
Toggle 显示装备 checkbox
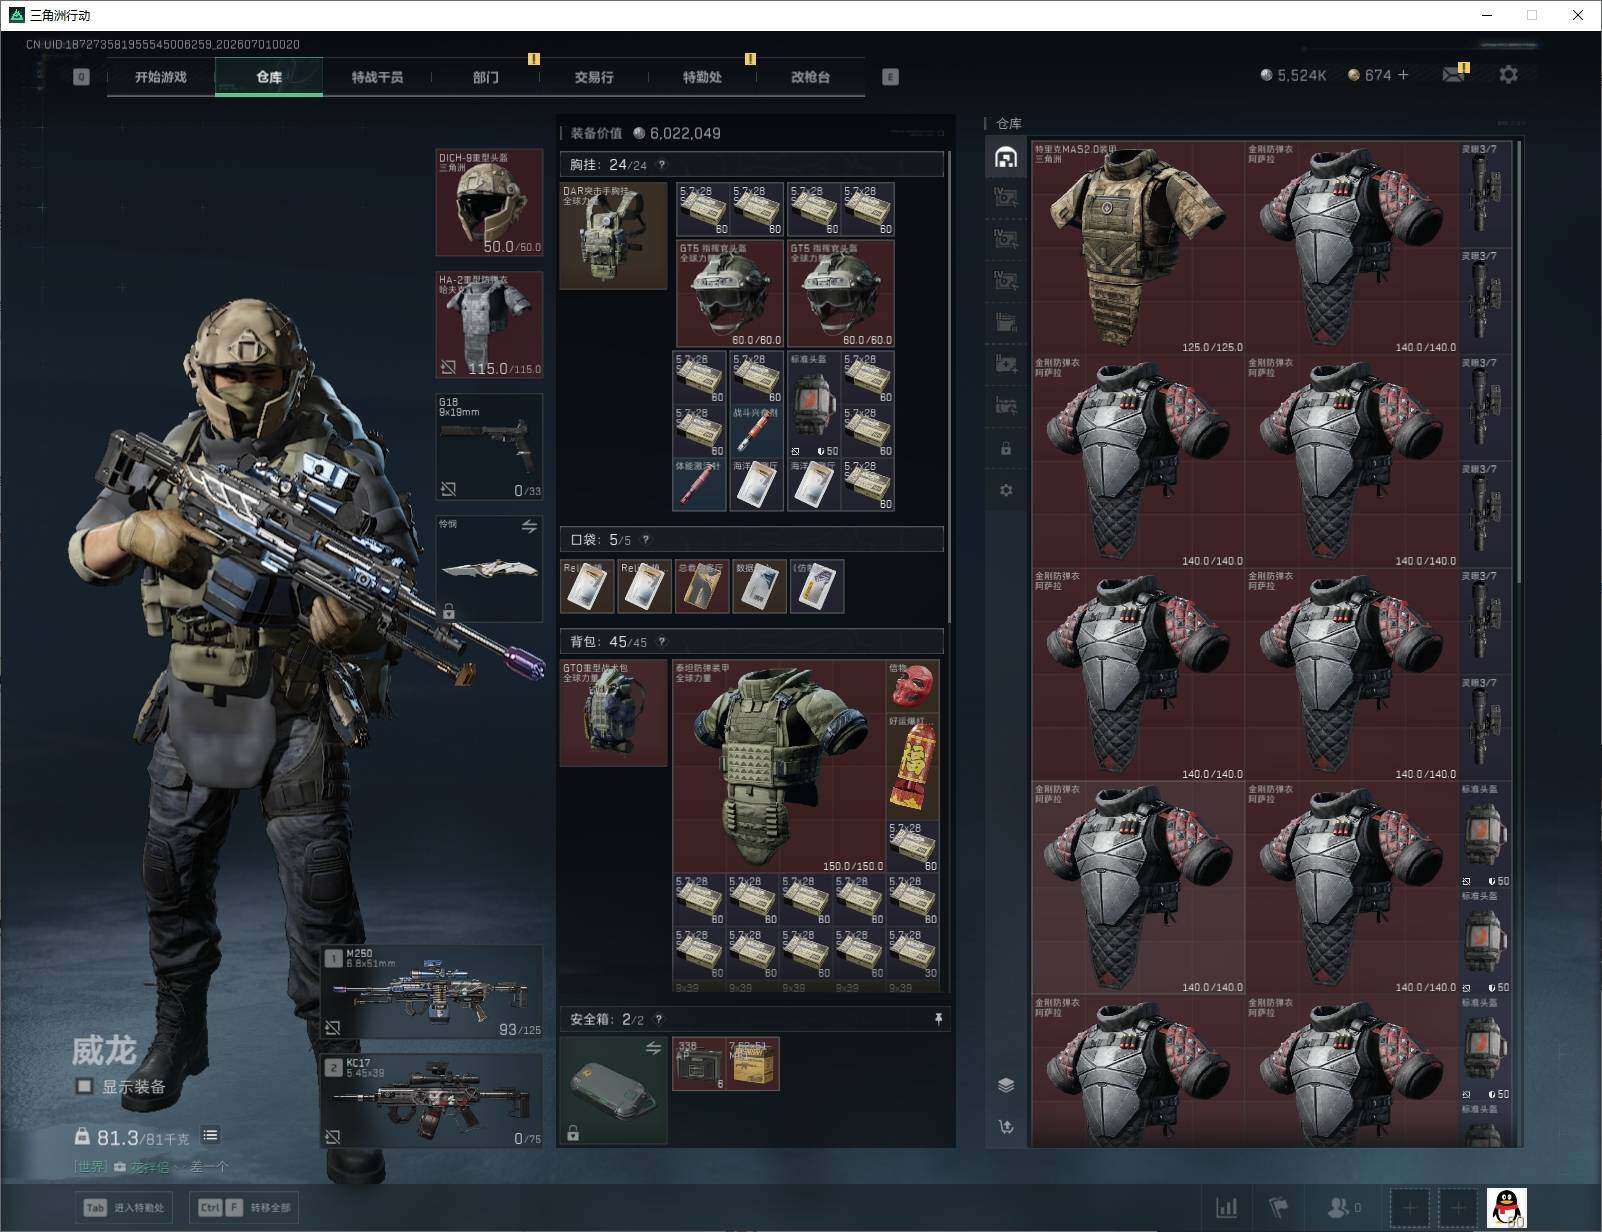click(85, 1086)
